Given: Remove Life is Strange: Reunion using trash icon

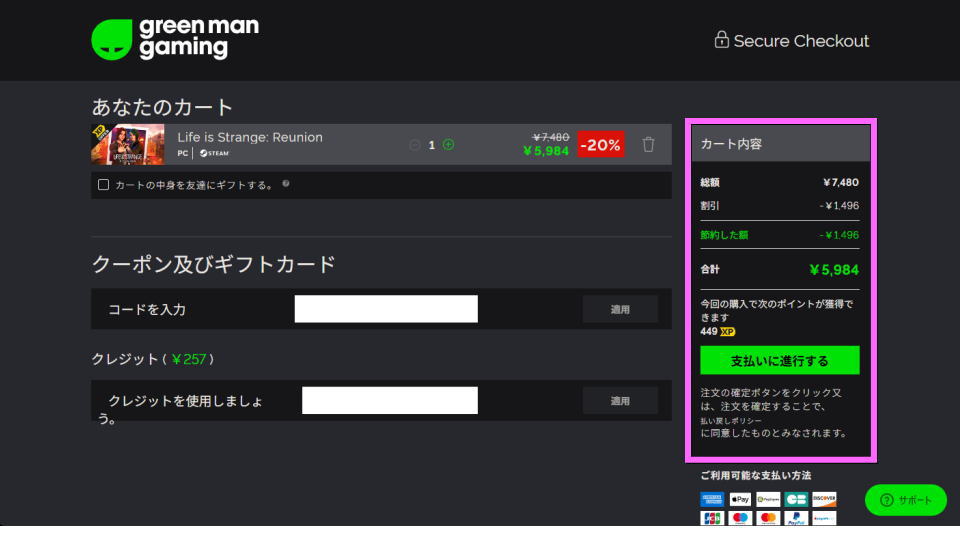Looking at the screenshot, I should pos(648,145).
